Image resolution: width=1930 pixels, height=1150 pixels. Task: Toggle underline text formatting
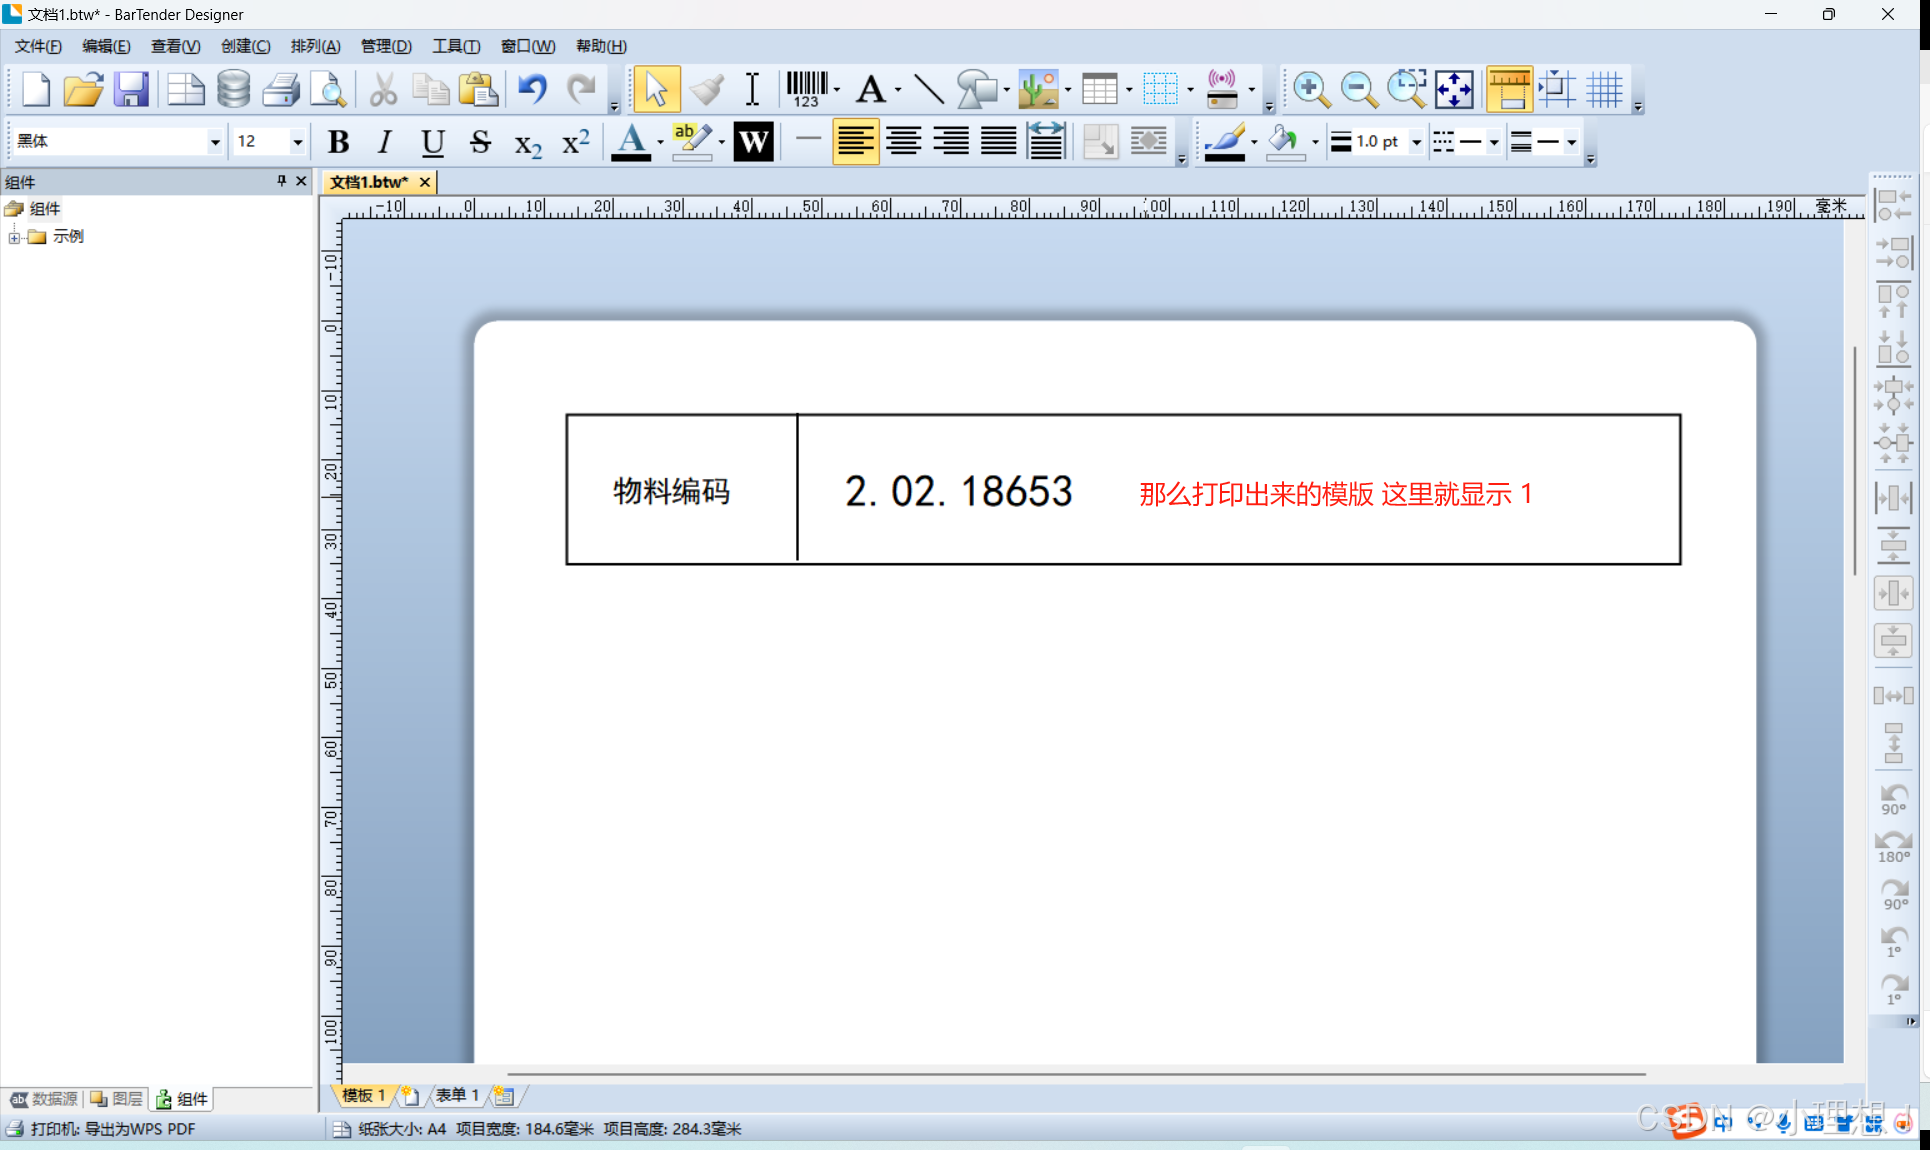point(432,142)
